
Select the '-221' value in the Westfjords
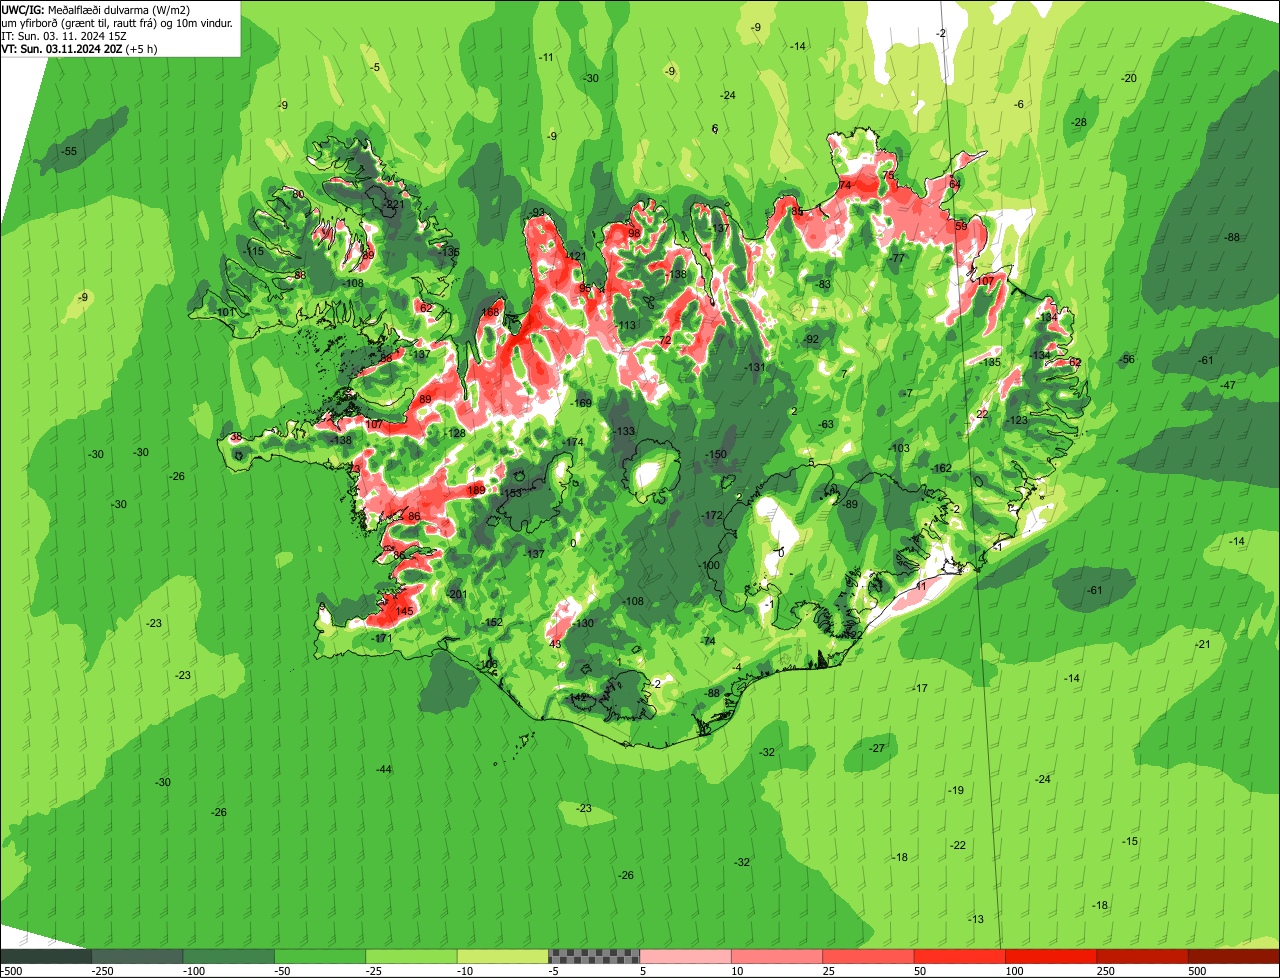tap(394, 204)
